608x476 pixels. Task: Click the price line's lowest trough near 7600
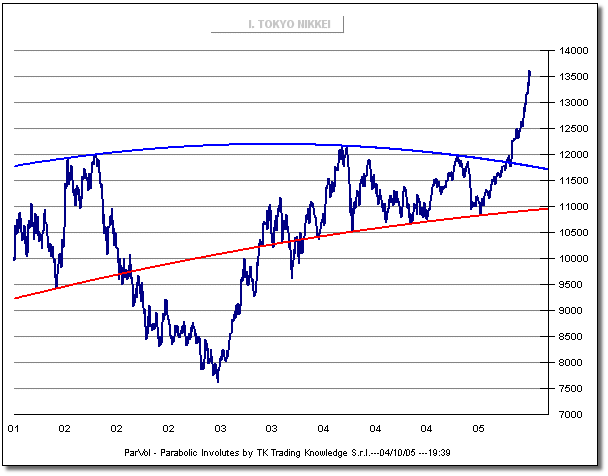[217, 380]
